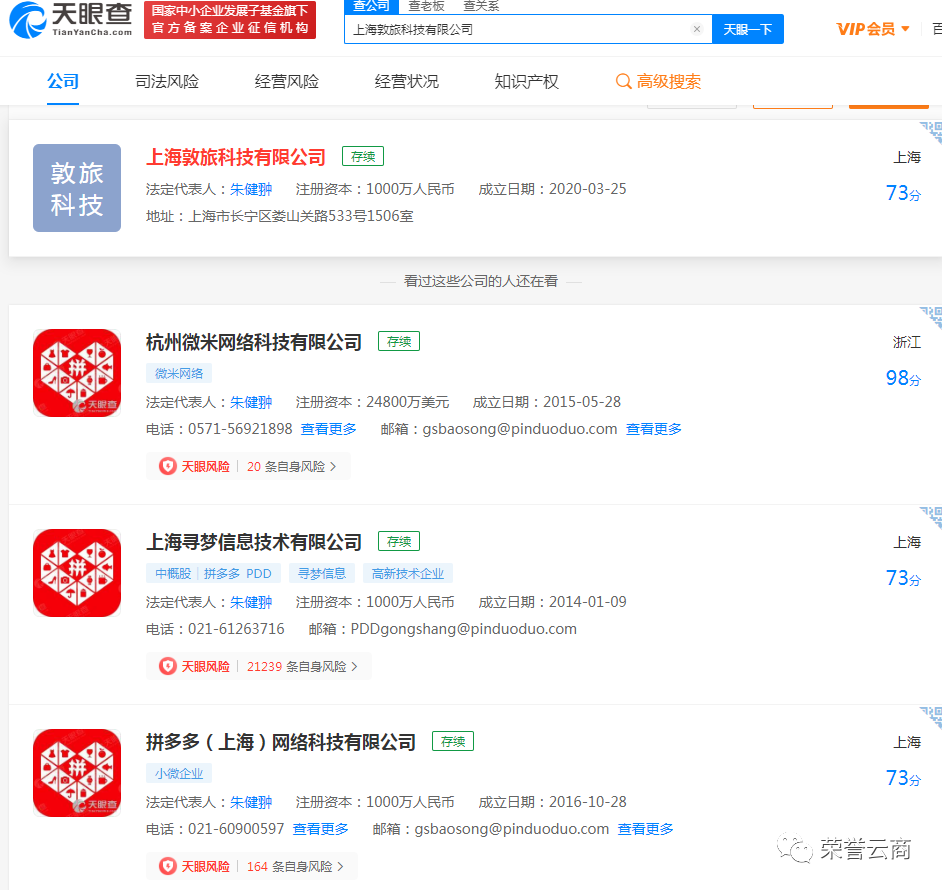Open the 拼多多（上海）网络科技 logo

[x=77, y=773]
